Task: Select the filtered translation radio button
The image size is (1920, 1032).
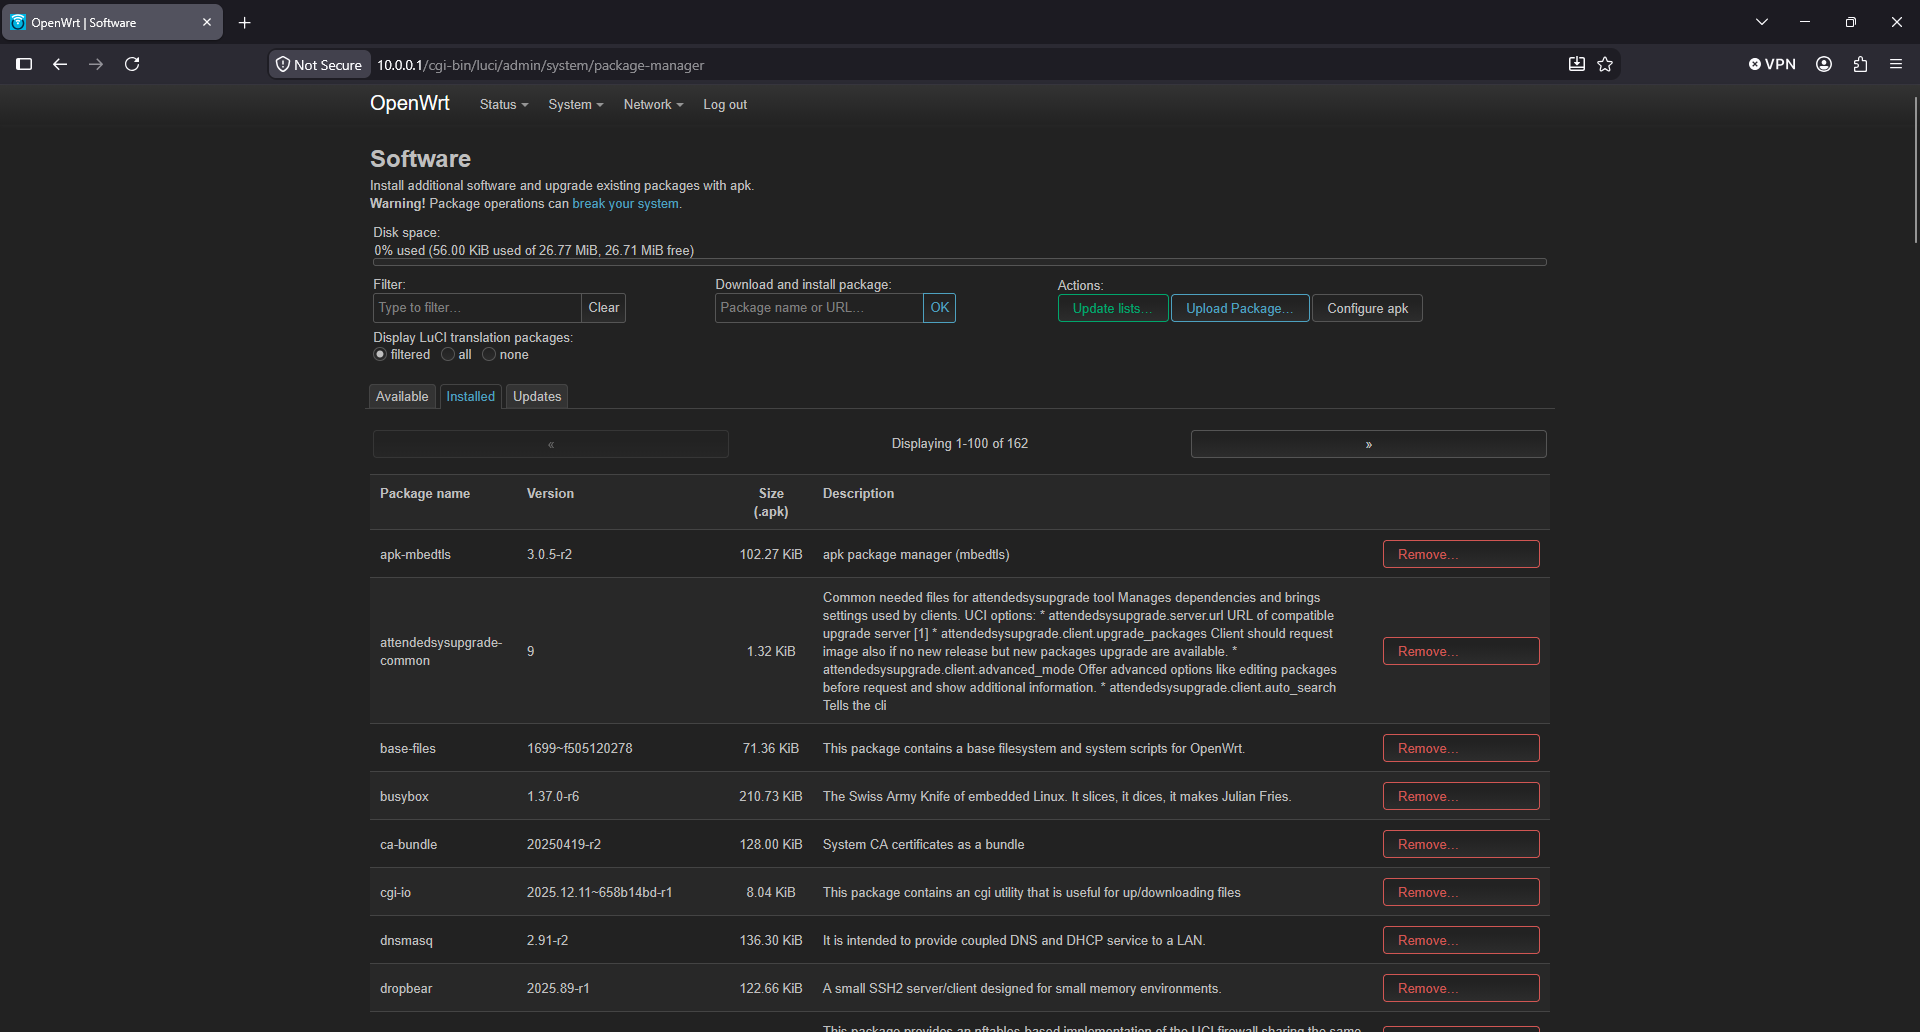Action: [x=380, y=355]
